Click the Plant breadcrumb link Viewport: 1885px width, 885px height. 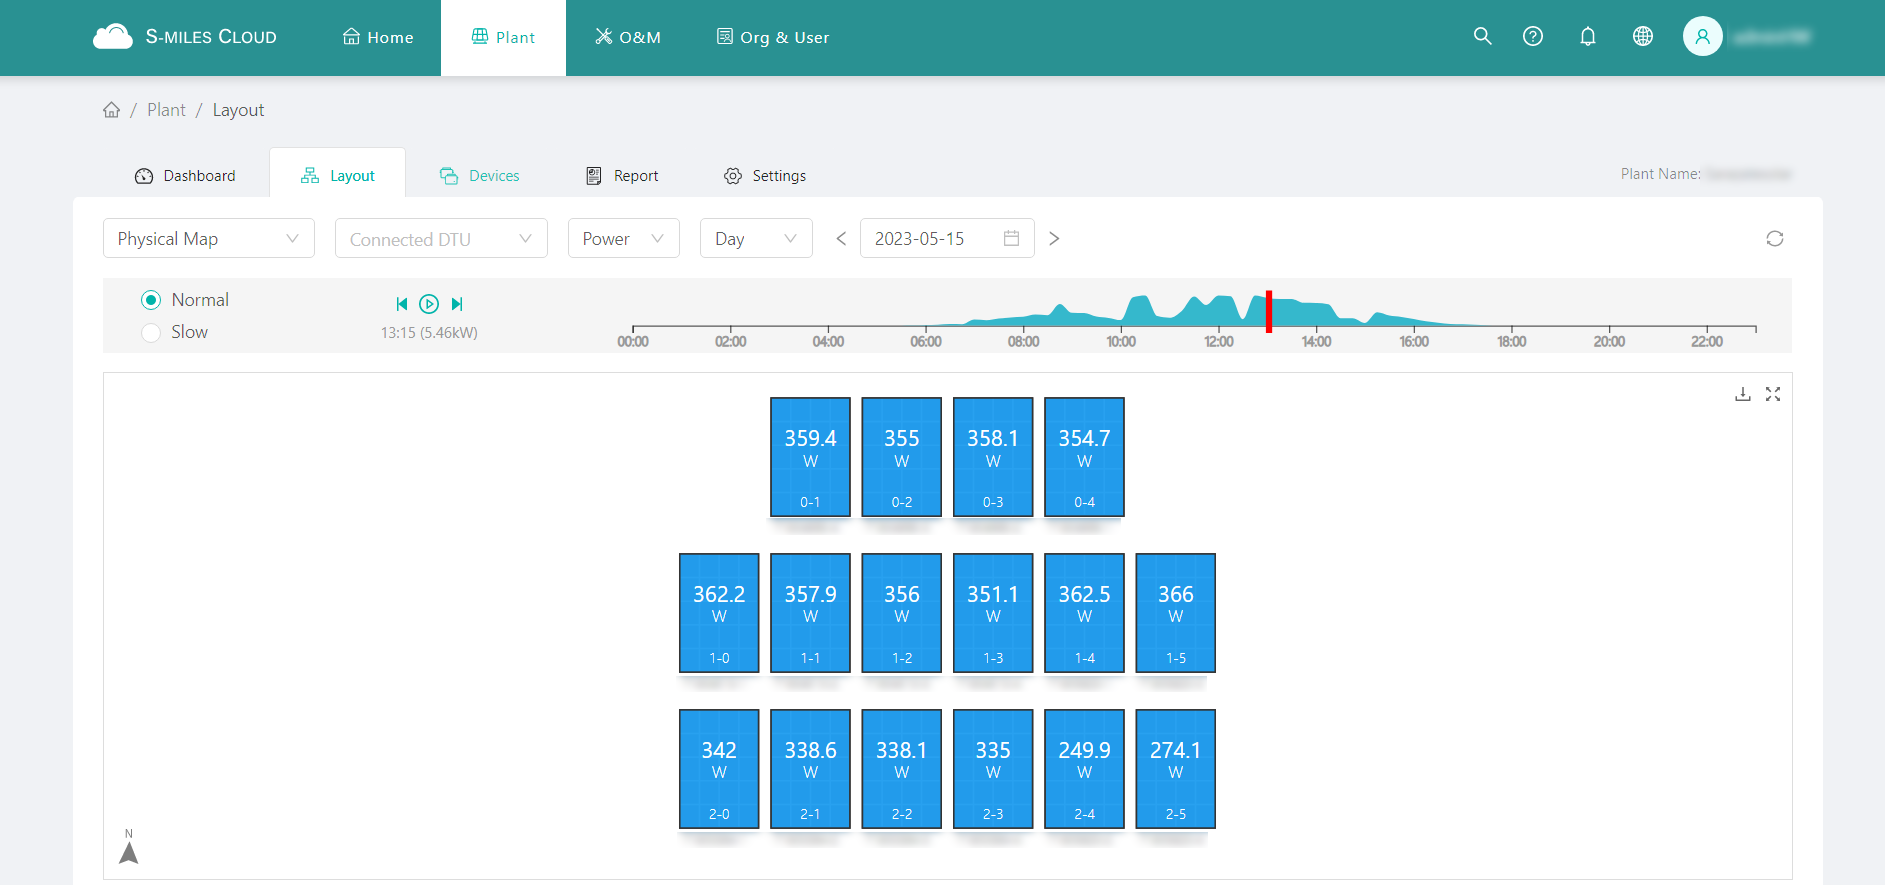tap(166, 110)
